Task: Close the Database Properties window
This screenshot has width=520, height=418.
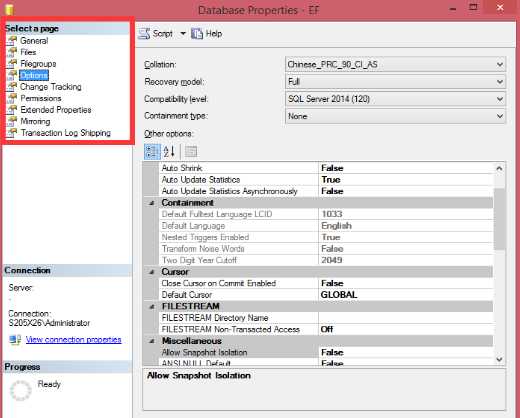Action: (500, 8)
